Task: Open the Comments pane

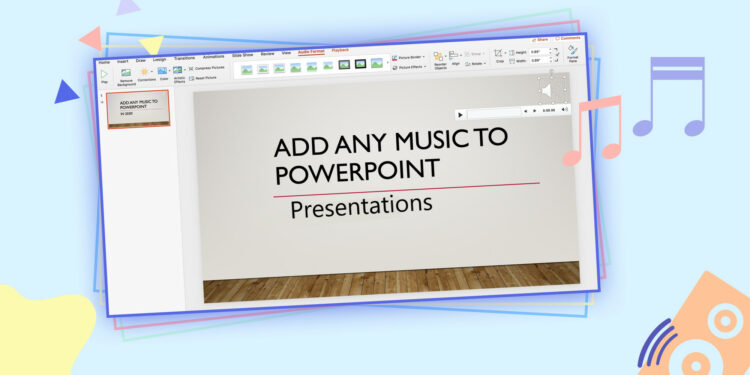Action: [568, 38]
